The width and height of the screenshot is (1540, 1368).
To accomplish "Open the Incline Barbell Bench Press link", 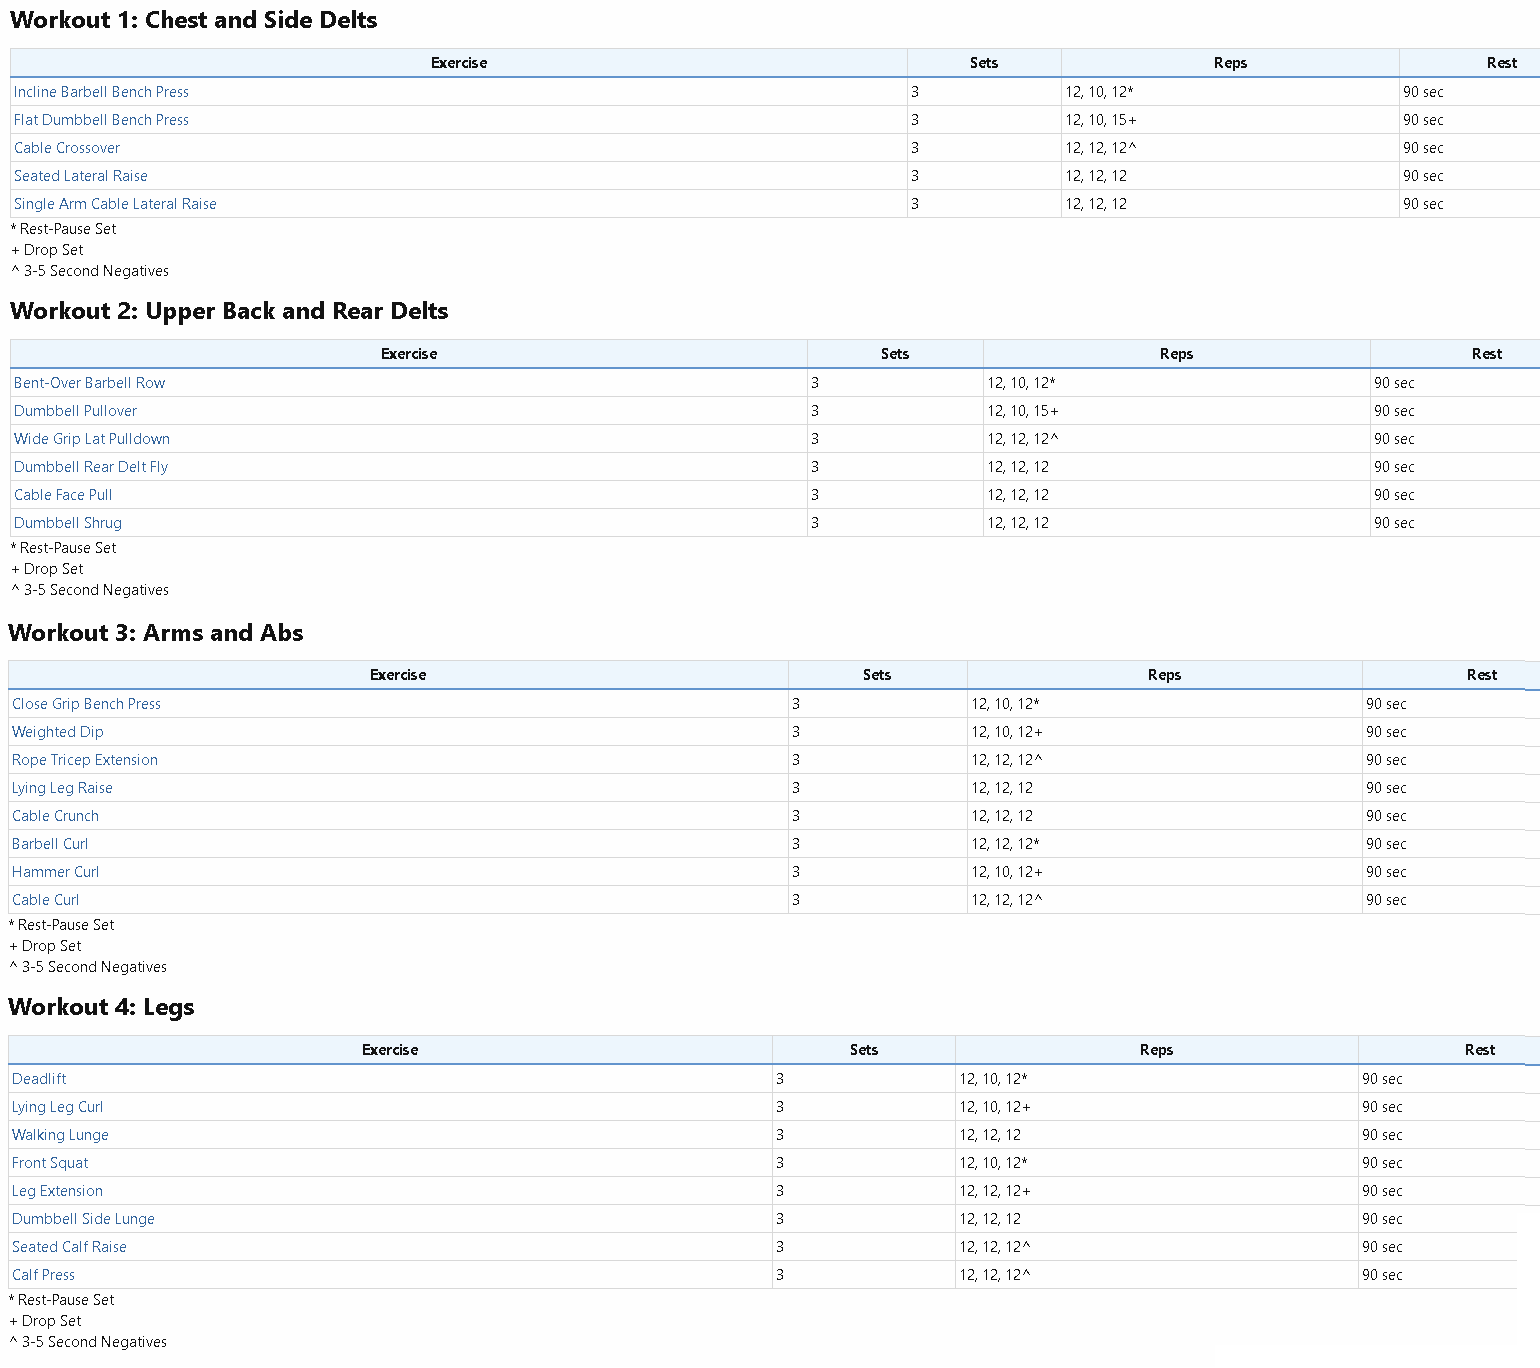I will click(x=101, y=92).
